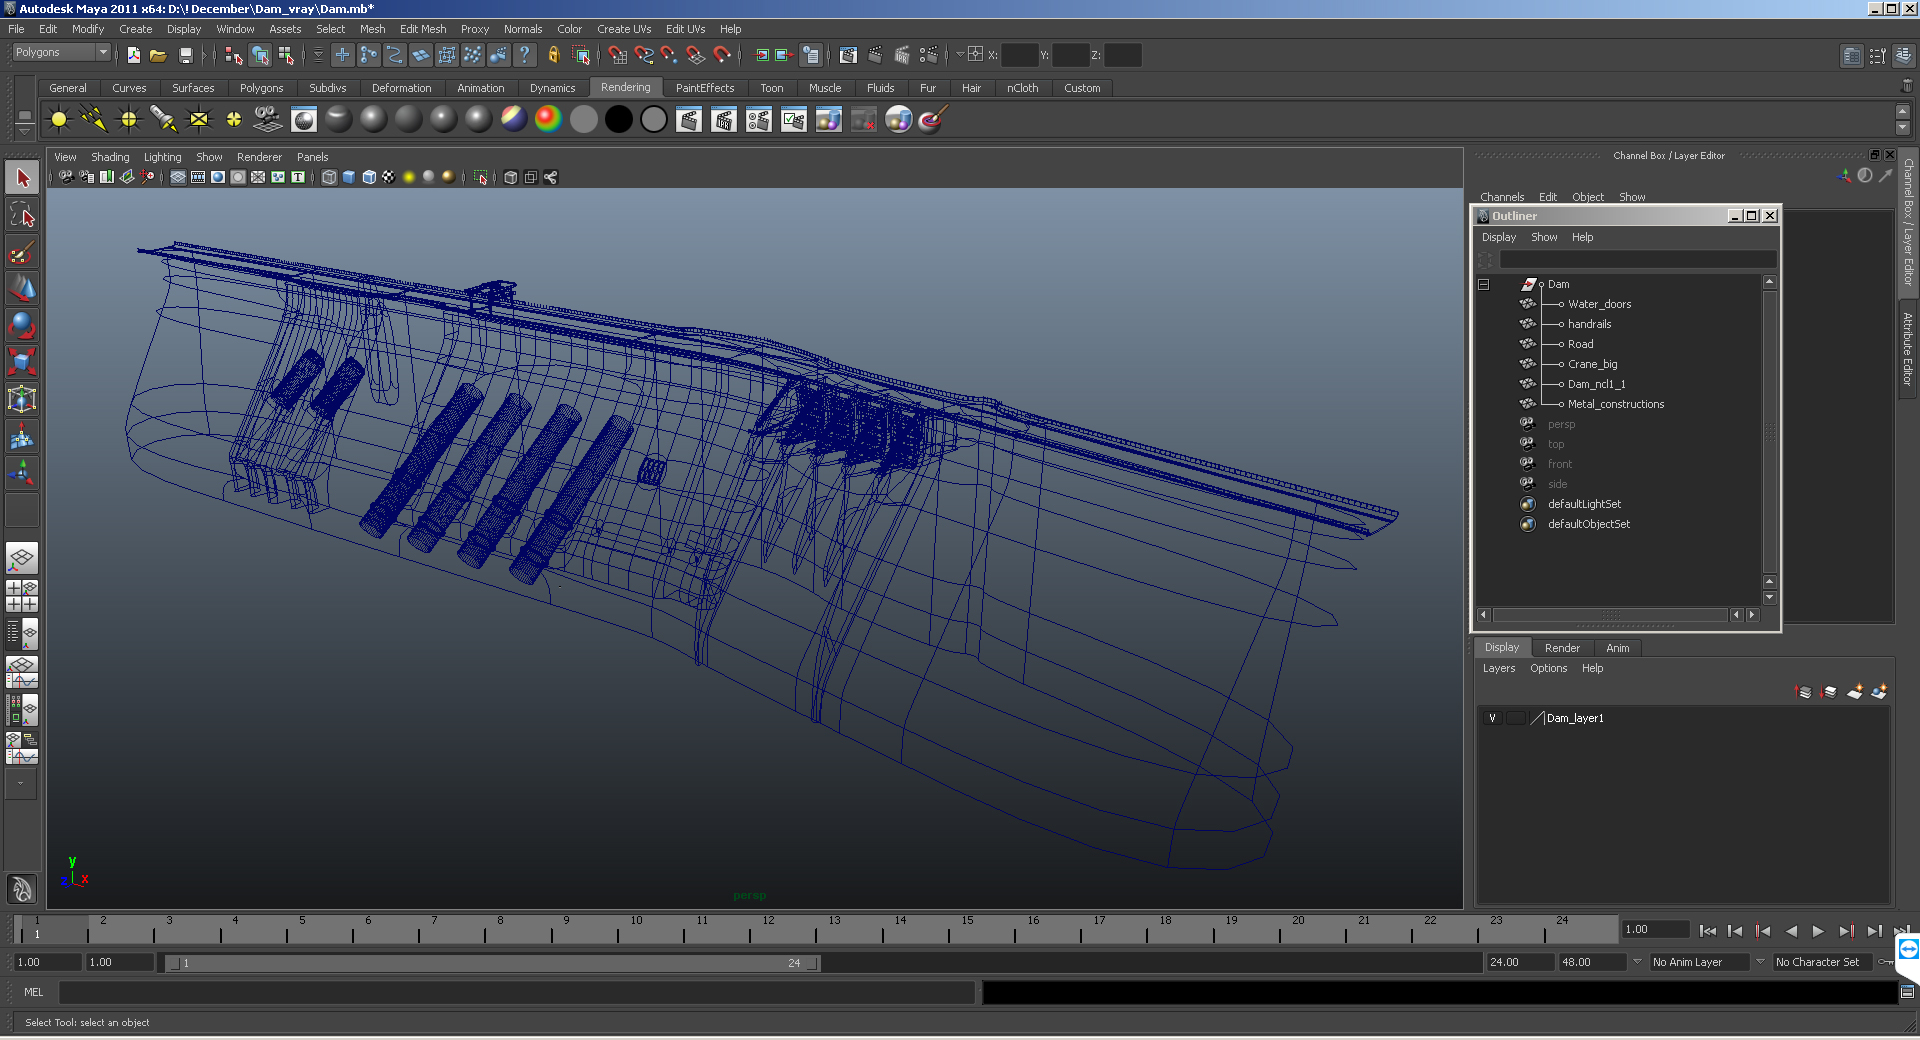Viewport: 1920px width, 1040px height.
Task: Open the 3D Paint tool shelf icon
Action: coord(933,120)
